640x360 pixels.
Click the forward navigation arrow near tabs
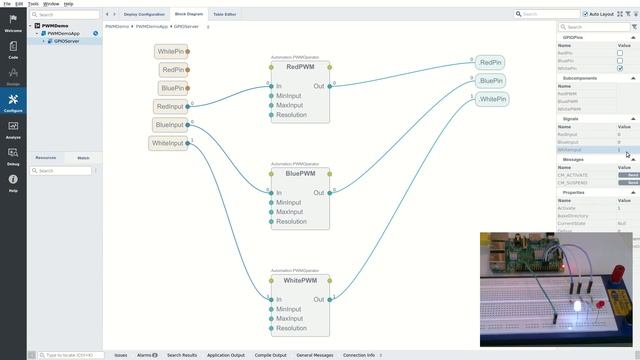pyautogui.click(x=114, y=14)
